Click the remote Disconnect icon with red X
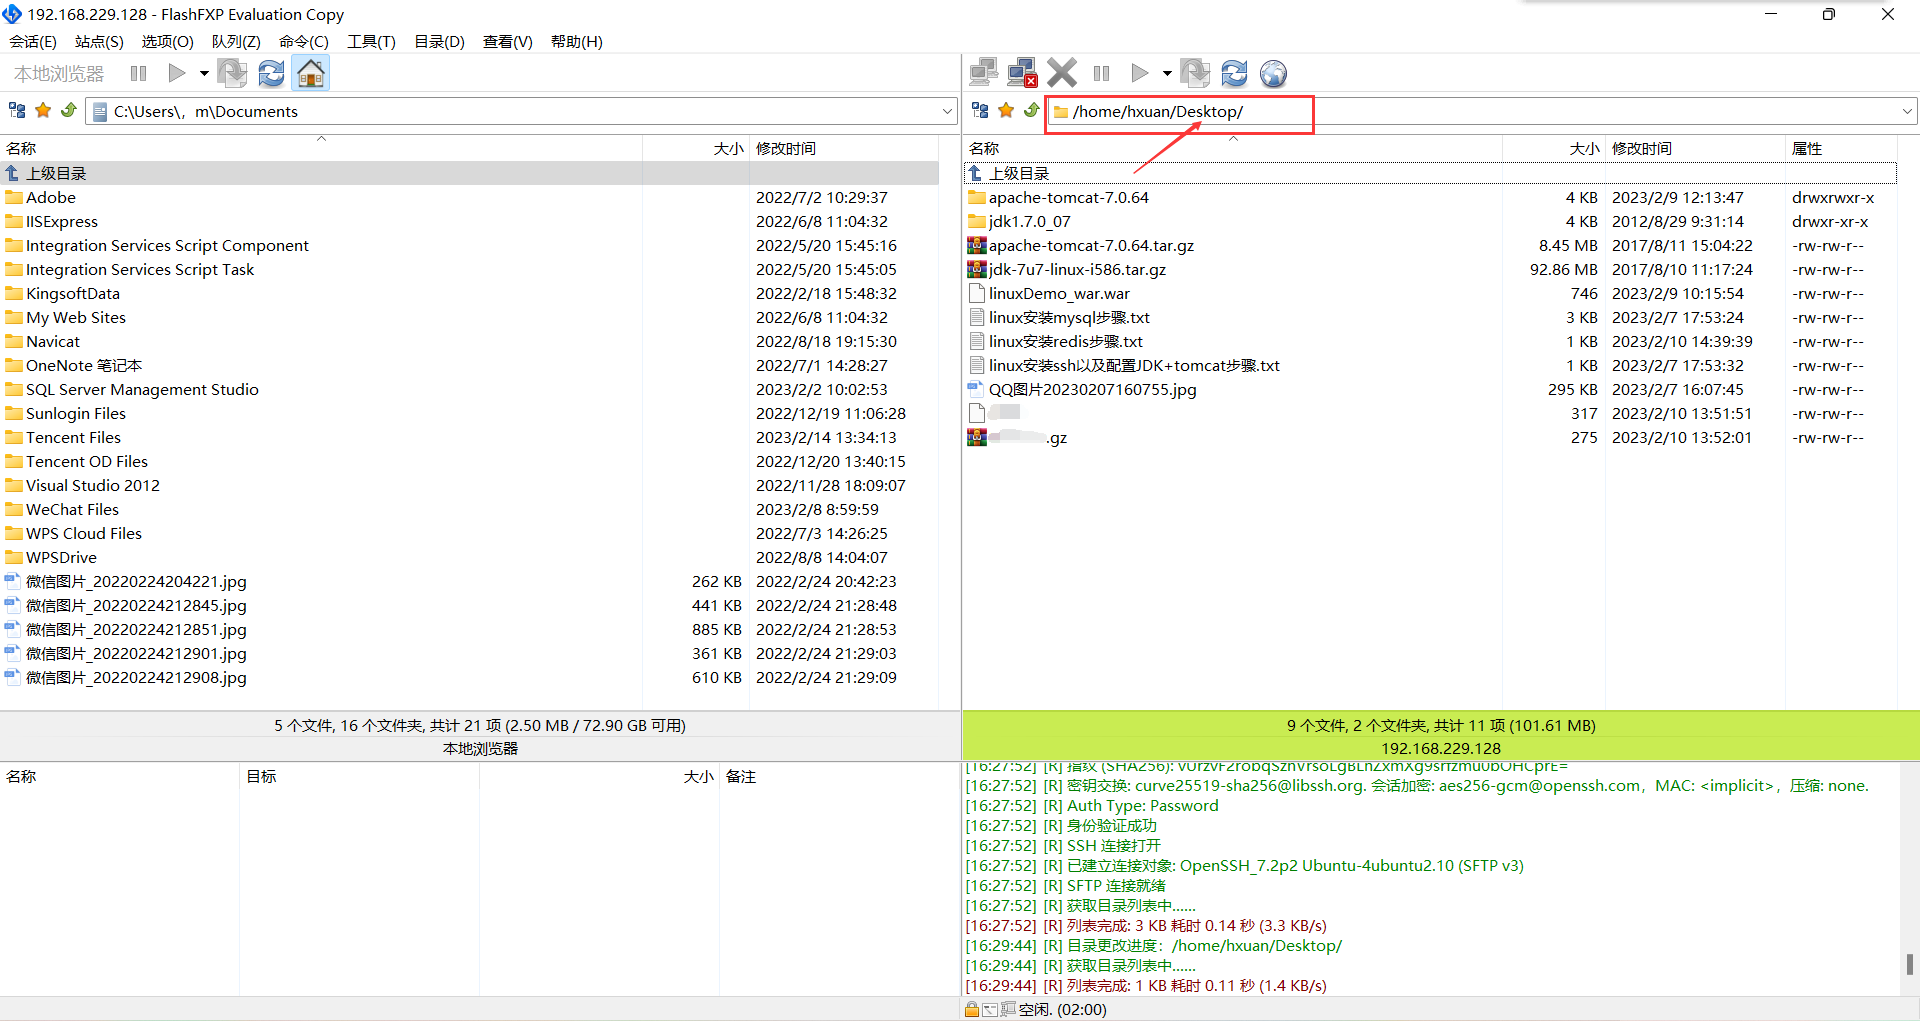Viewport: 1920px width, 1021px height. click(1023, 73)
